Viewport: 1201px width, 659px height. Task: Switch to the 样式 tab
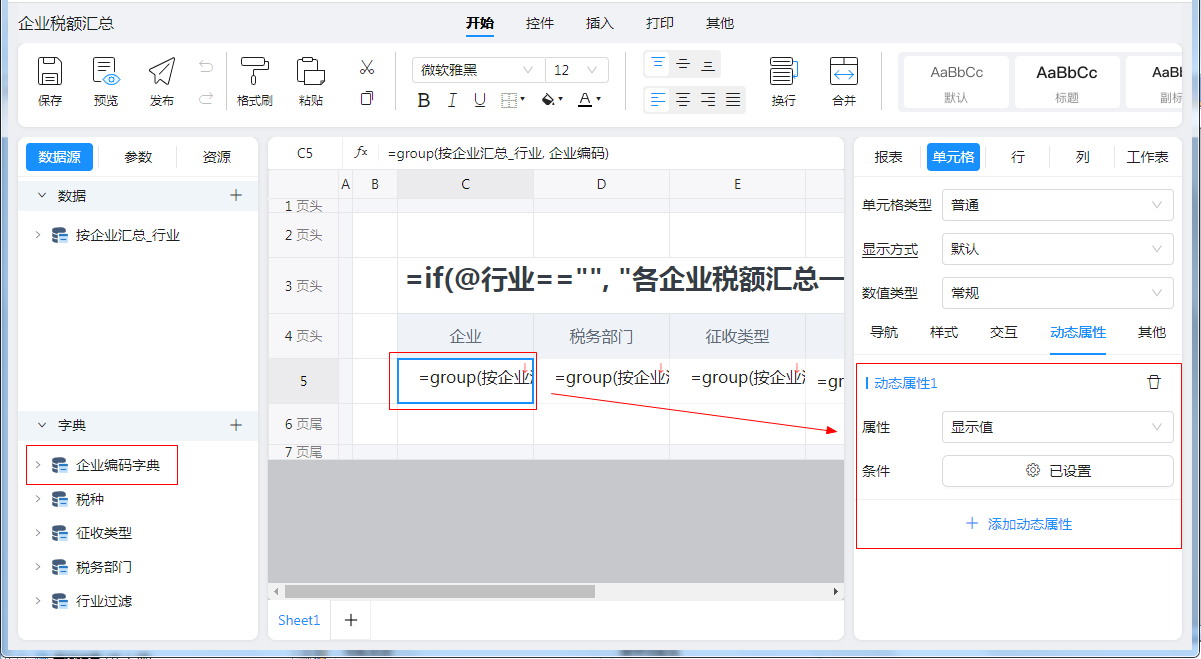click(944, 332)
